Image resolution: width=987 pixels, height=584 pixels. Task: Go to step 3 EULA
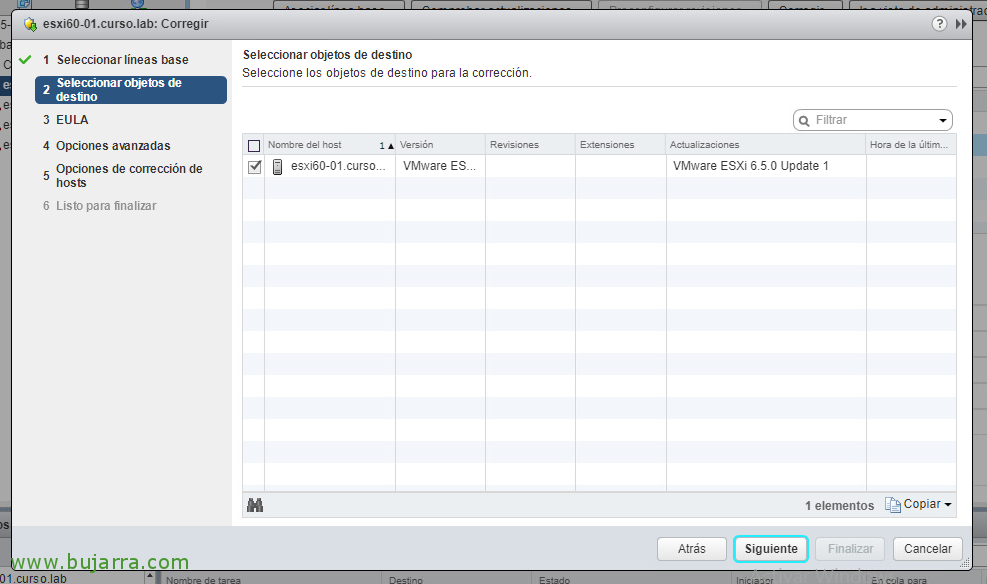tap(65, 120)
